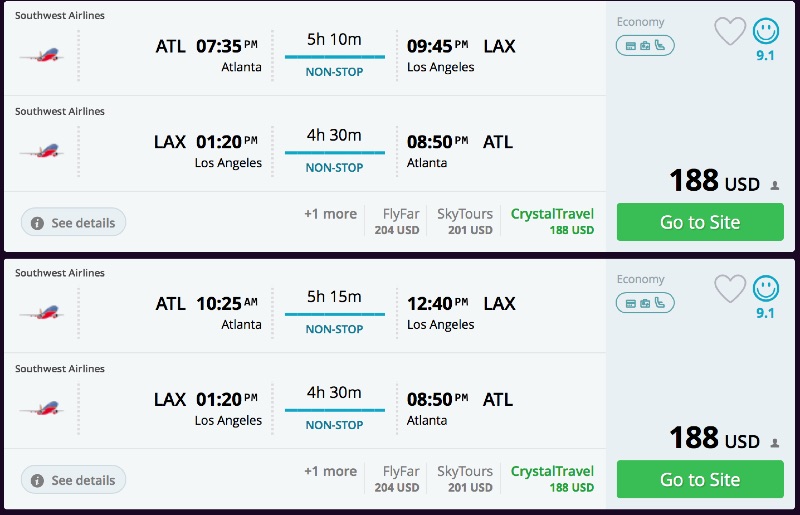Click the passenger icon beside second 188 USD price
The height and width of the screenshot is (515, 800).
tap(775, 442)
